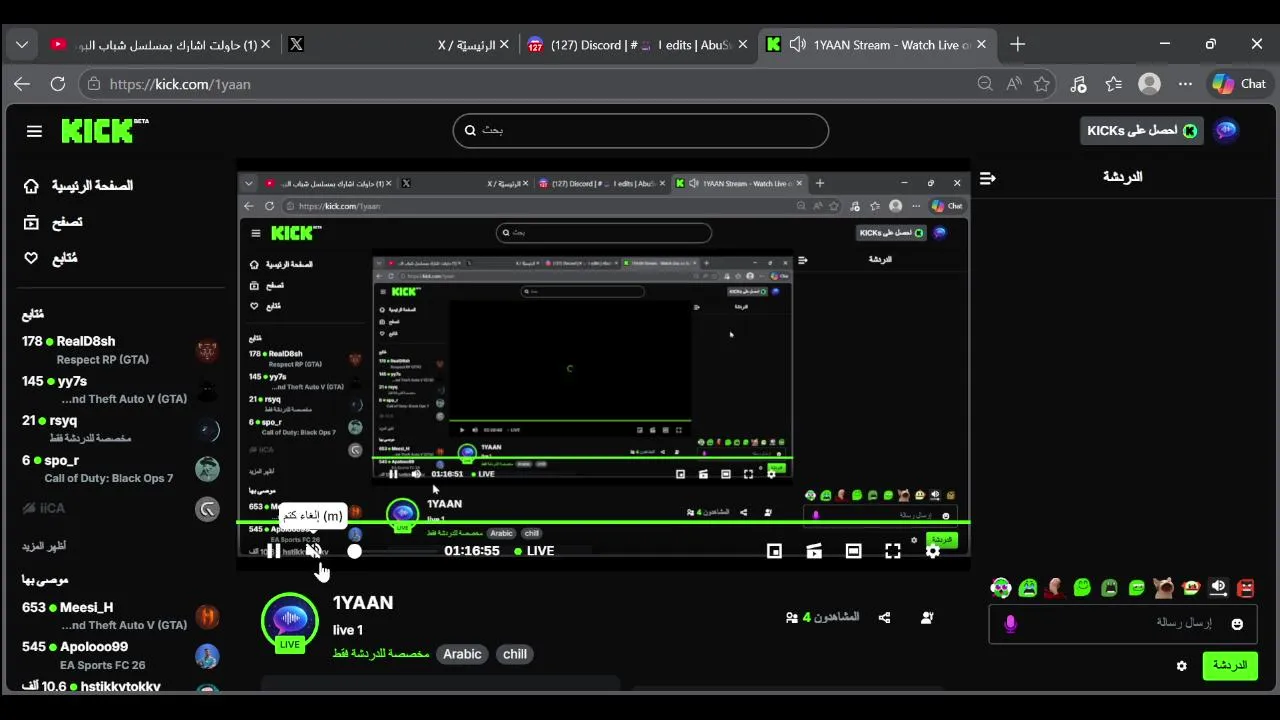
Task: Insert the speaker volume emote
Action: click(x=1218, y=588)
